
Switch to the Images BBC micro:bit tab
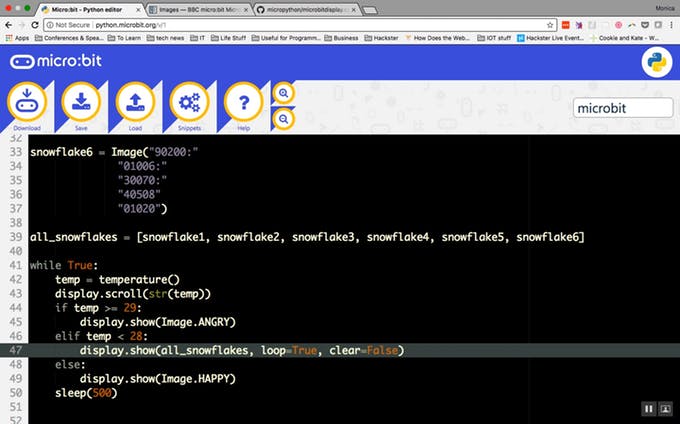pyautogui.click(x=194, y=10)
